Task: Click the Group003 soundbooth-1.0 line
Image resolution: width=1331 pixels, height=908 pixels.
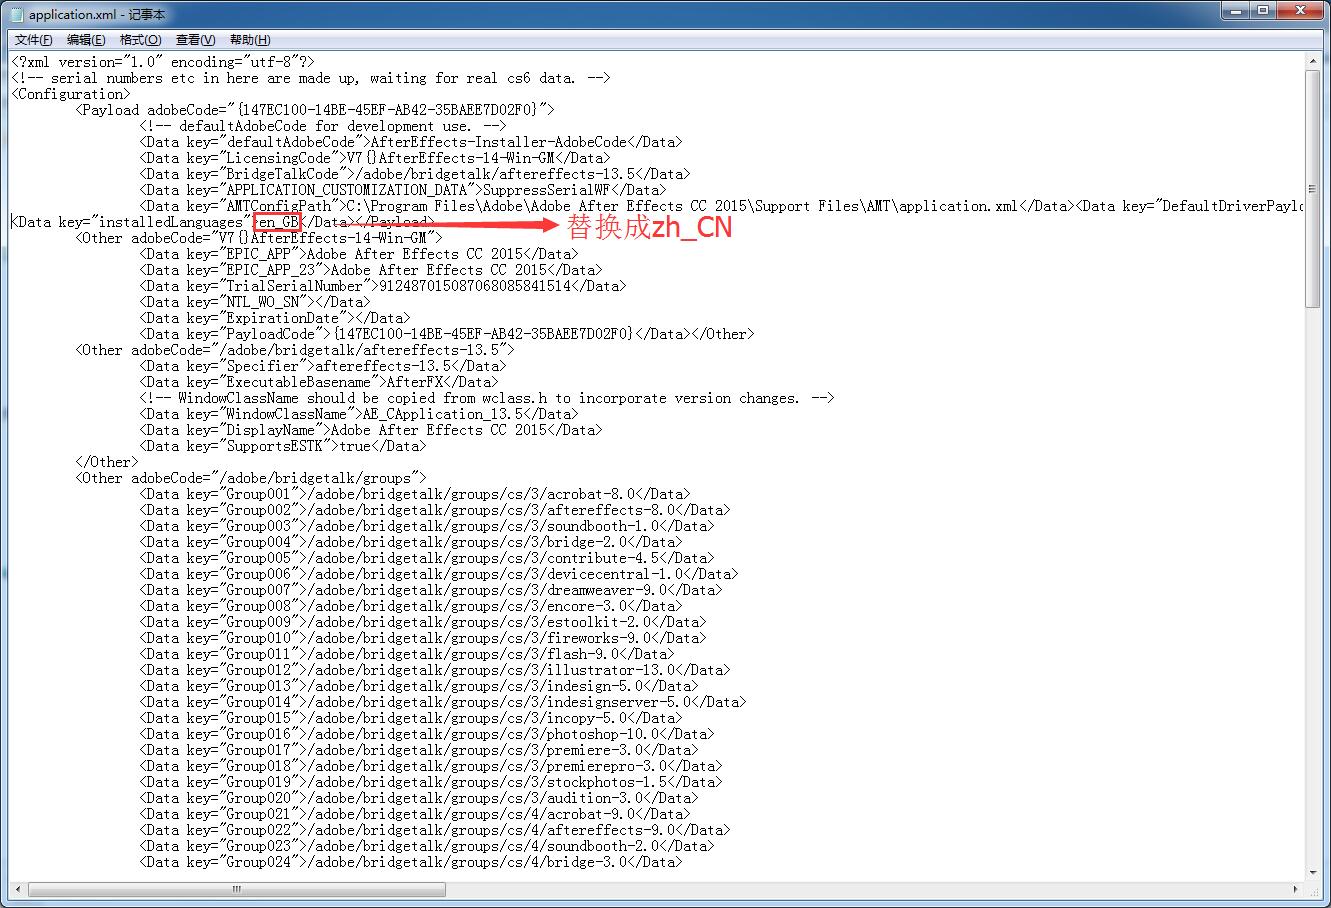Action: point(426,526)
